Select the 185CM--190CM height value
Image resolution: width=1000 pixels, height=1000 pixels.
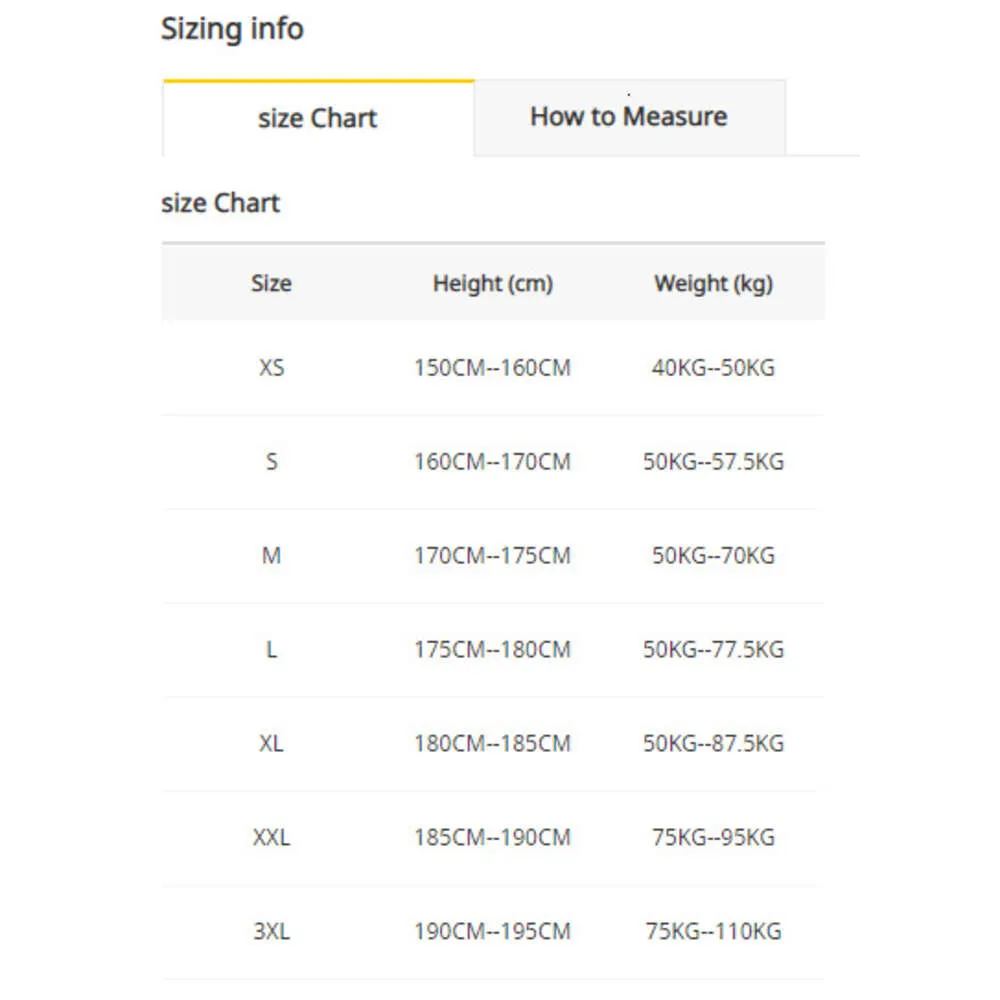point(492,838)
